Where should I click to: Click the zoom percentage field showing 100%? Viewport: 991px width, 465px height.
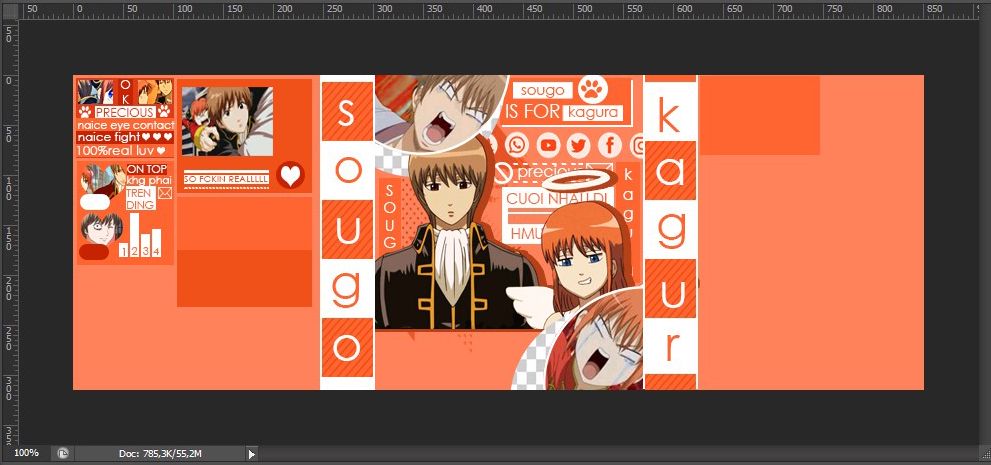pyautogui.click(x=26, y=453)
